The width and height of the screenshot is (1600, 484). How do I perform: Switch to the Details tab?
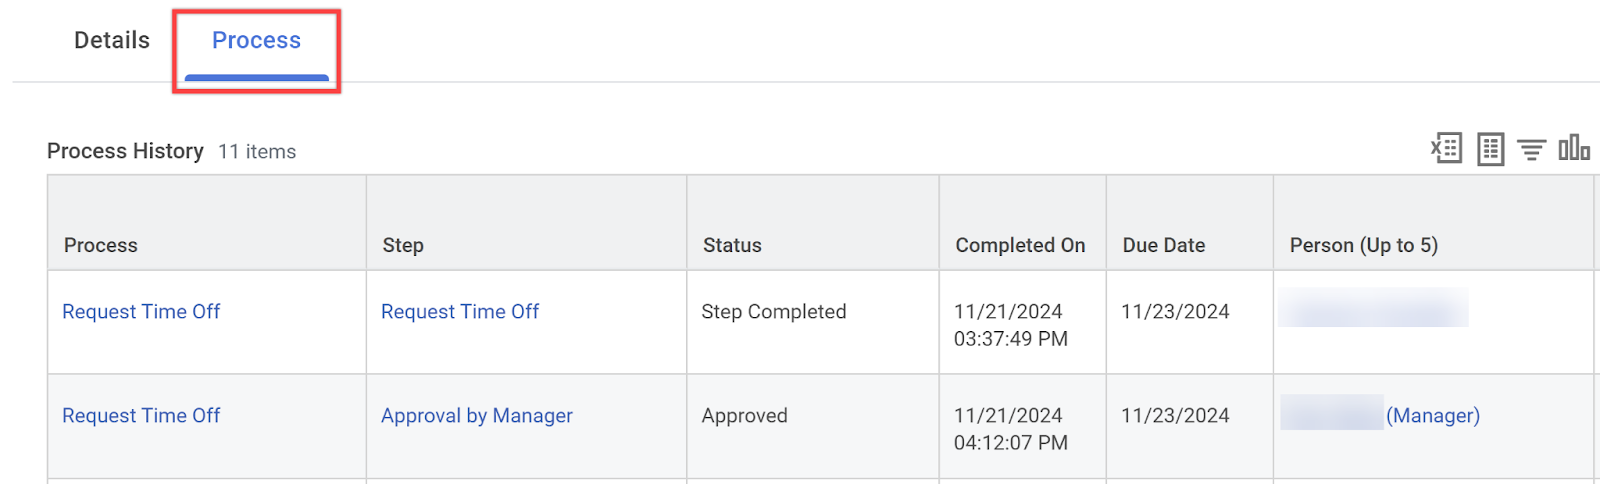tap(112, 41)
